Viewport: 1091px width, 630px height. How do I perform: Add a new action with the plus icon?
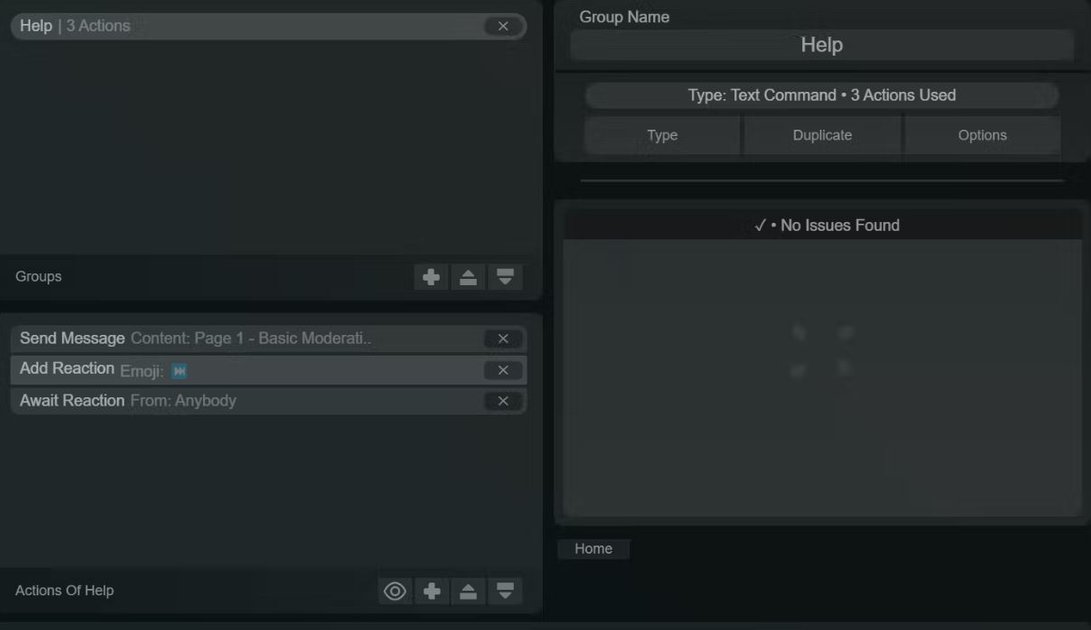coord(431,590)
